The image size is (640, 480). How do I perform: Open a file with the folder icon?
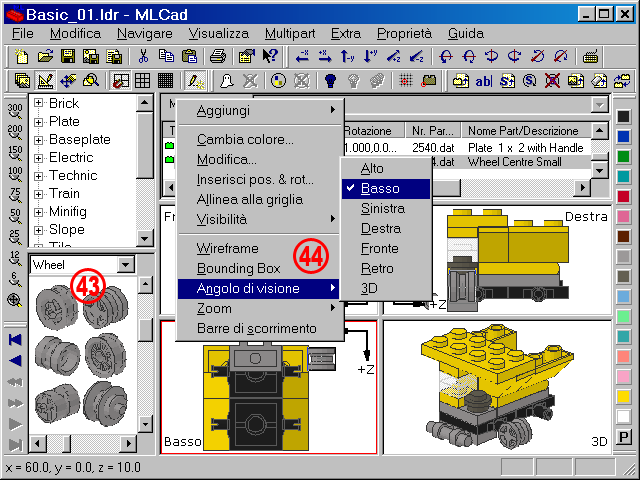[45, 56]
